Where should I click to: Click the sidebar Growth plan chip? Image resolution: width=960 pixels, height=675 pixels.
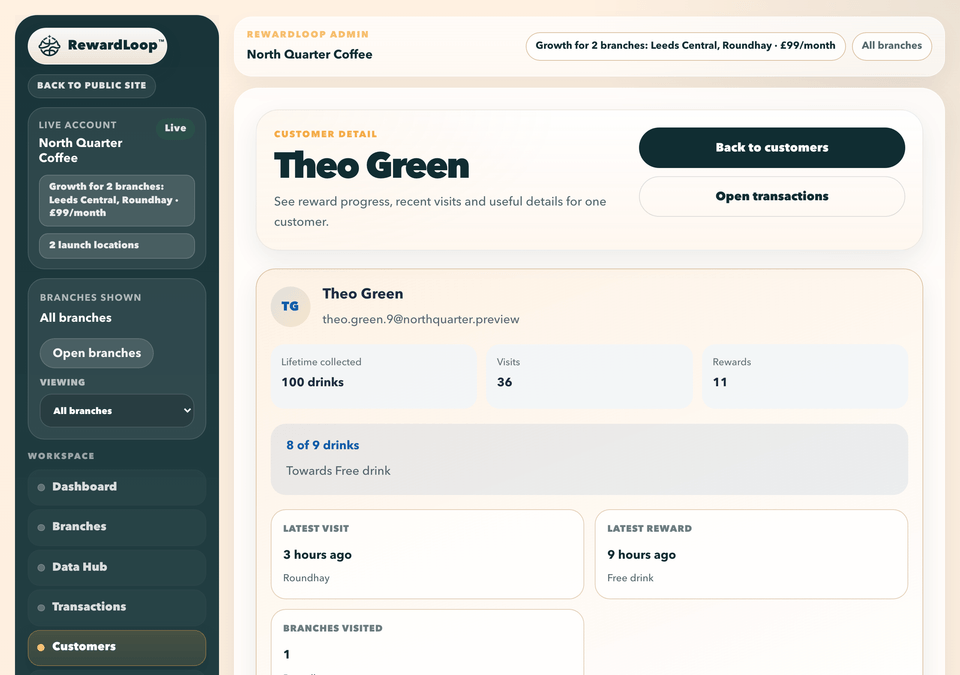(x=117, y=200)
